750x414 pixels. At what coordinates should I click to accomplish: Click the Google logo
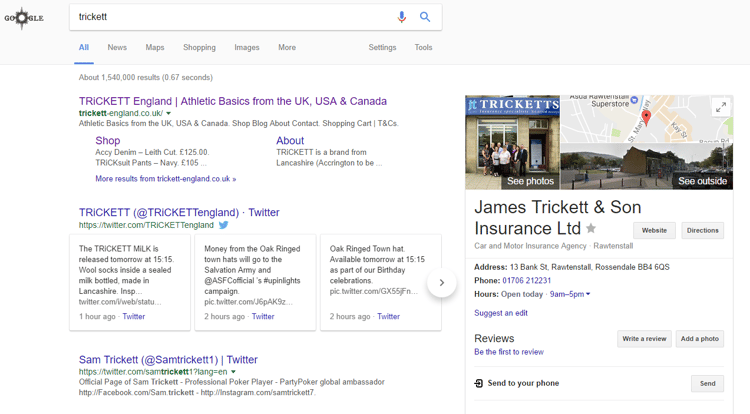point(22,18)
